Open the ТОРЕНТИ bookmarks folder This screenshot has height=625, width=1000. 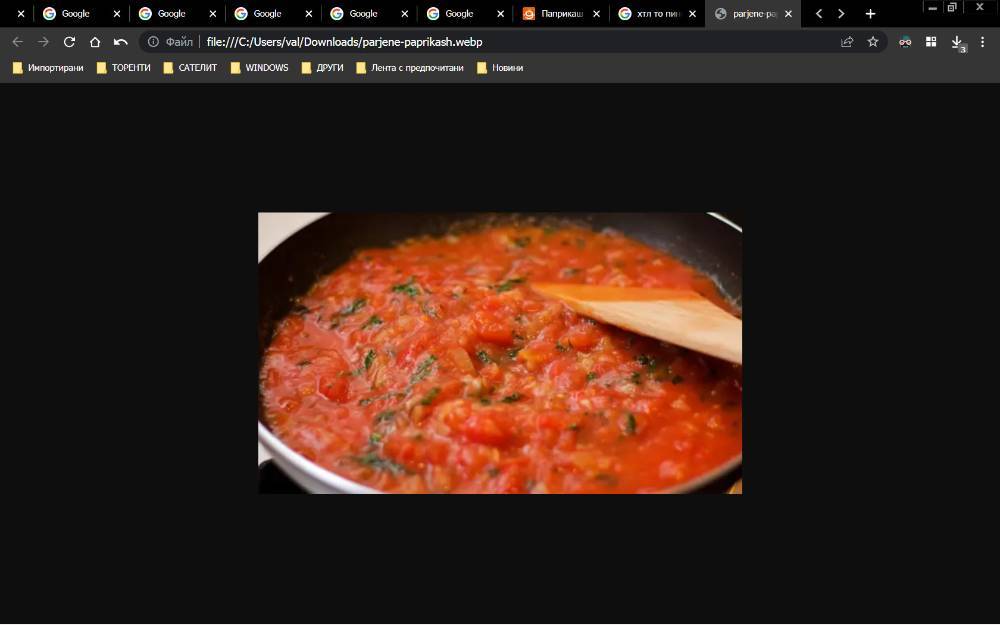click(x=124, y=68)
